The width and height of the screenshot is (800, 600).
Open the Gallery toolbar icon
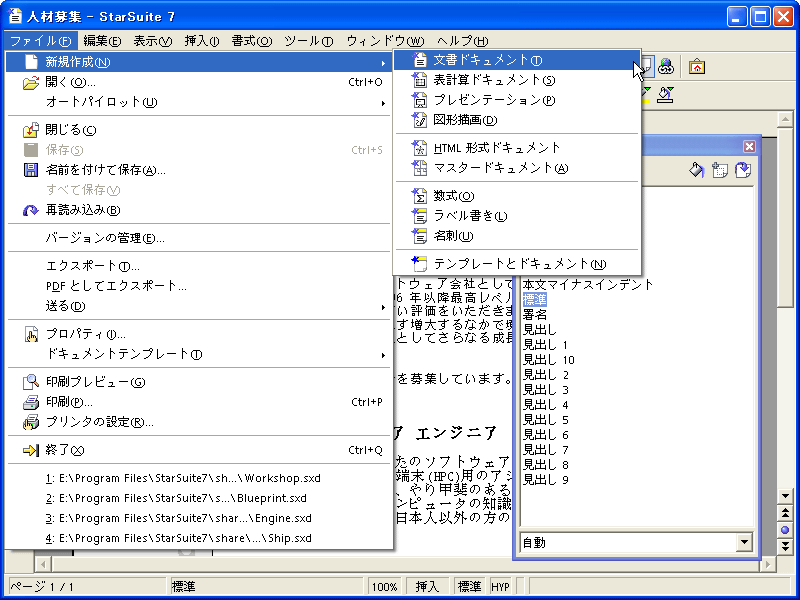pos(697,66)
